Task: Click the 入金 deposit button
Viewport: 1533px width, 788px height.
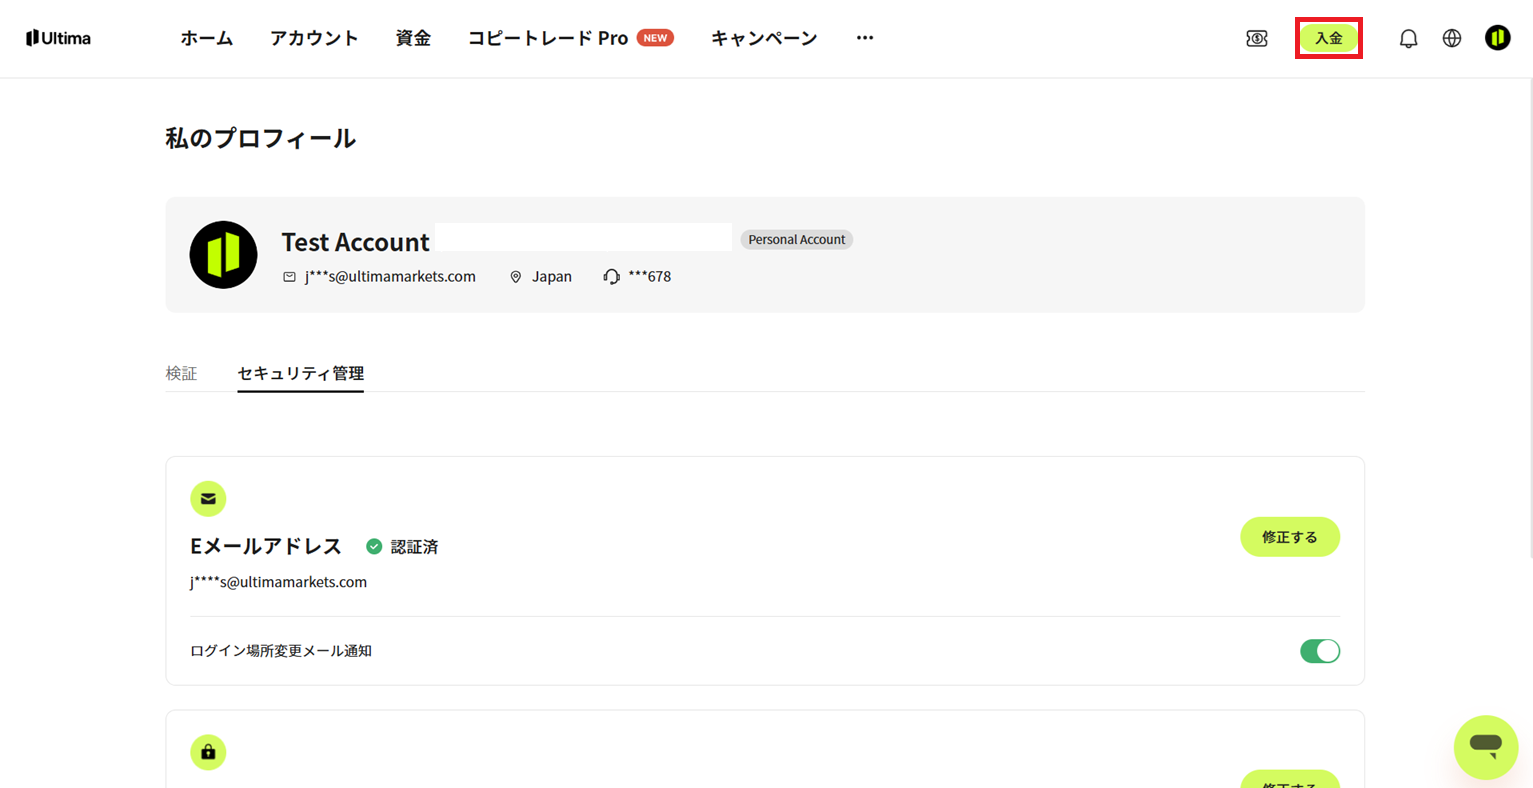Action: point(1328,38)
